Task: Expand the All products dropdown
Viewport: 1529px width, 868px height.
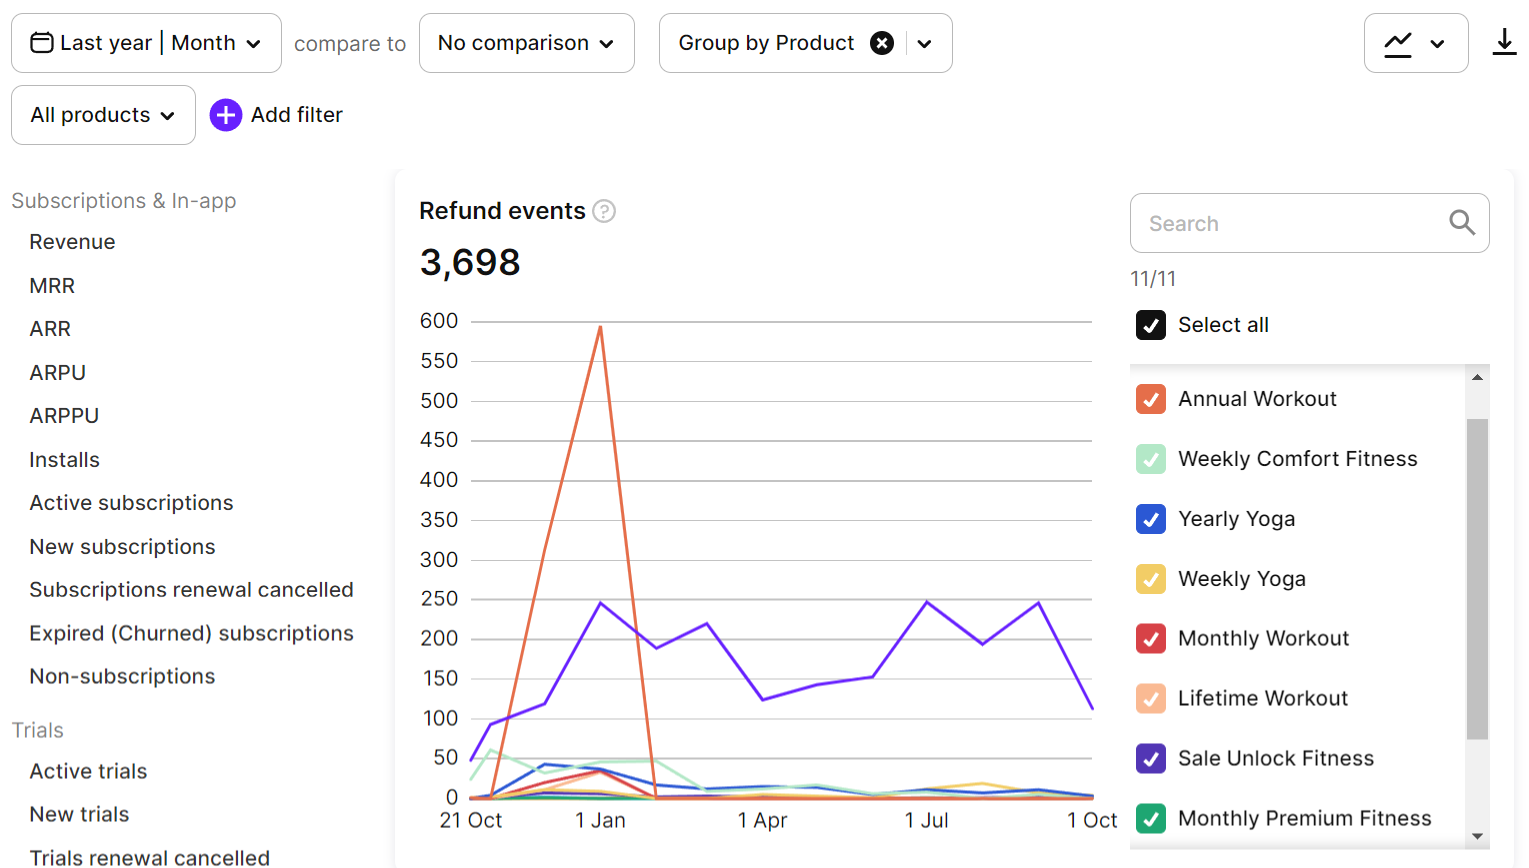Action: 102,115
